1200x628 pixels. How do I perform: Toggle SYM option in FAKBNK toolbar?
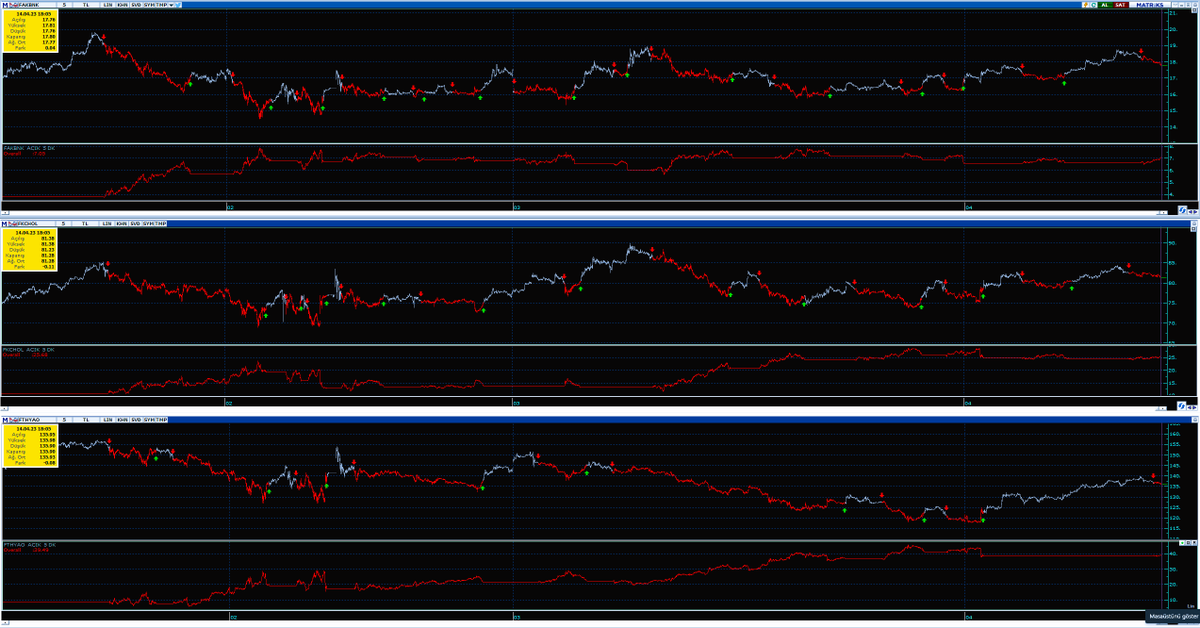pyautogui.click(x=149, y=5)
